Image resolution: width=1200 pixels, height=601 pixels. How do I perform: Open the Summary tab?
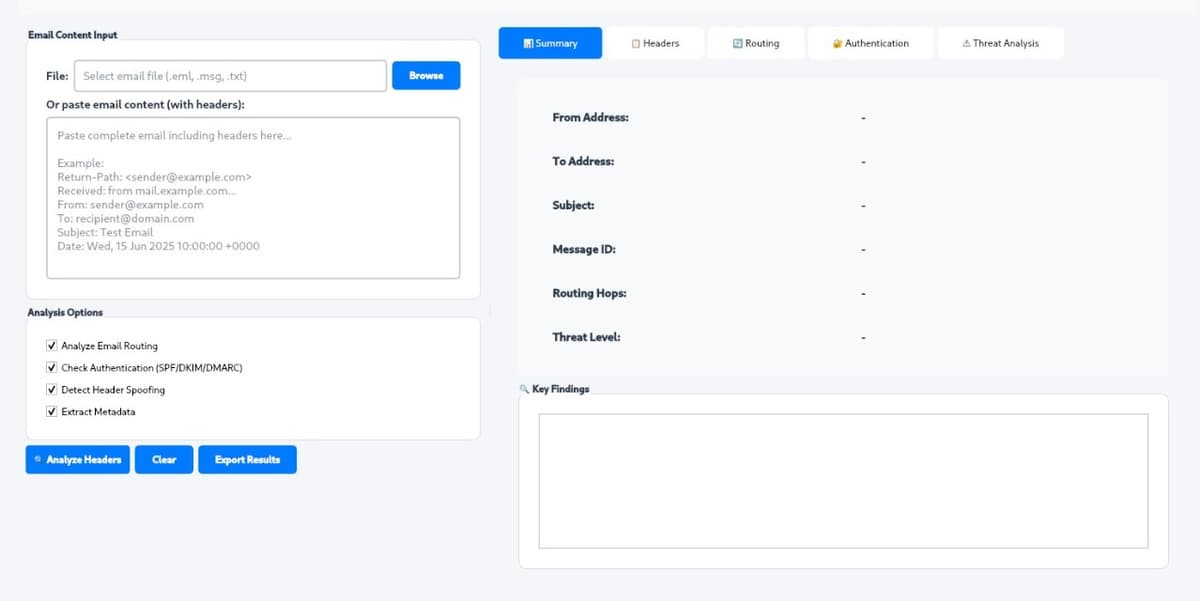pos(550,44)
